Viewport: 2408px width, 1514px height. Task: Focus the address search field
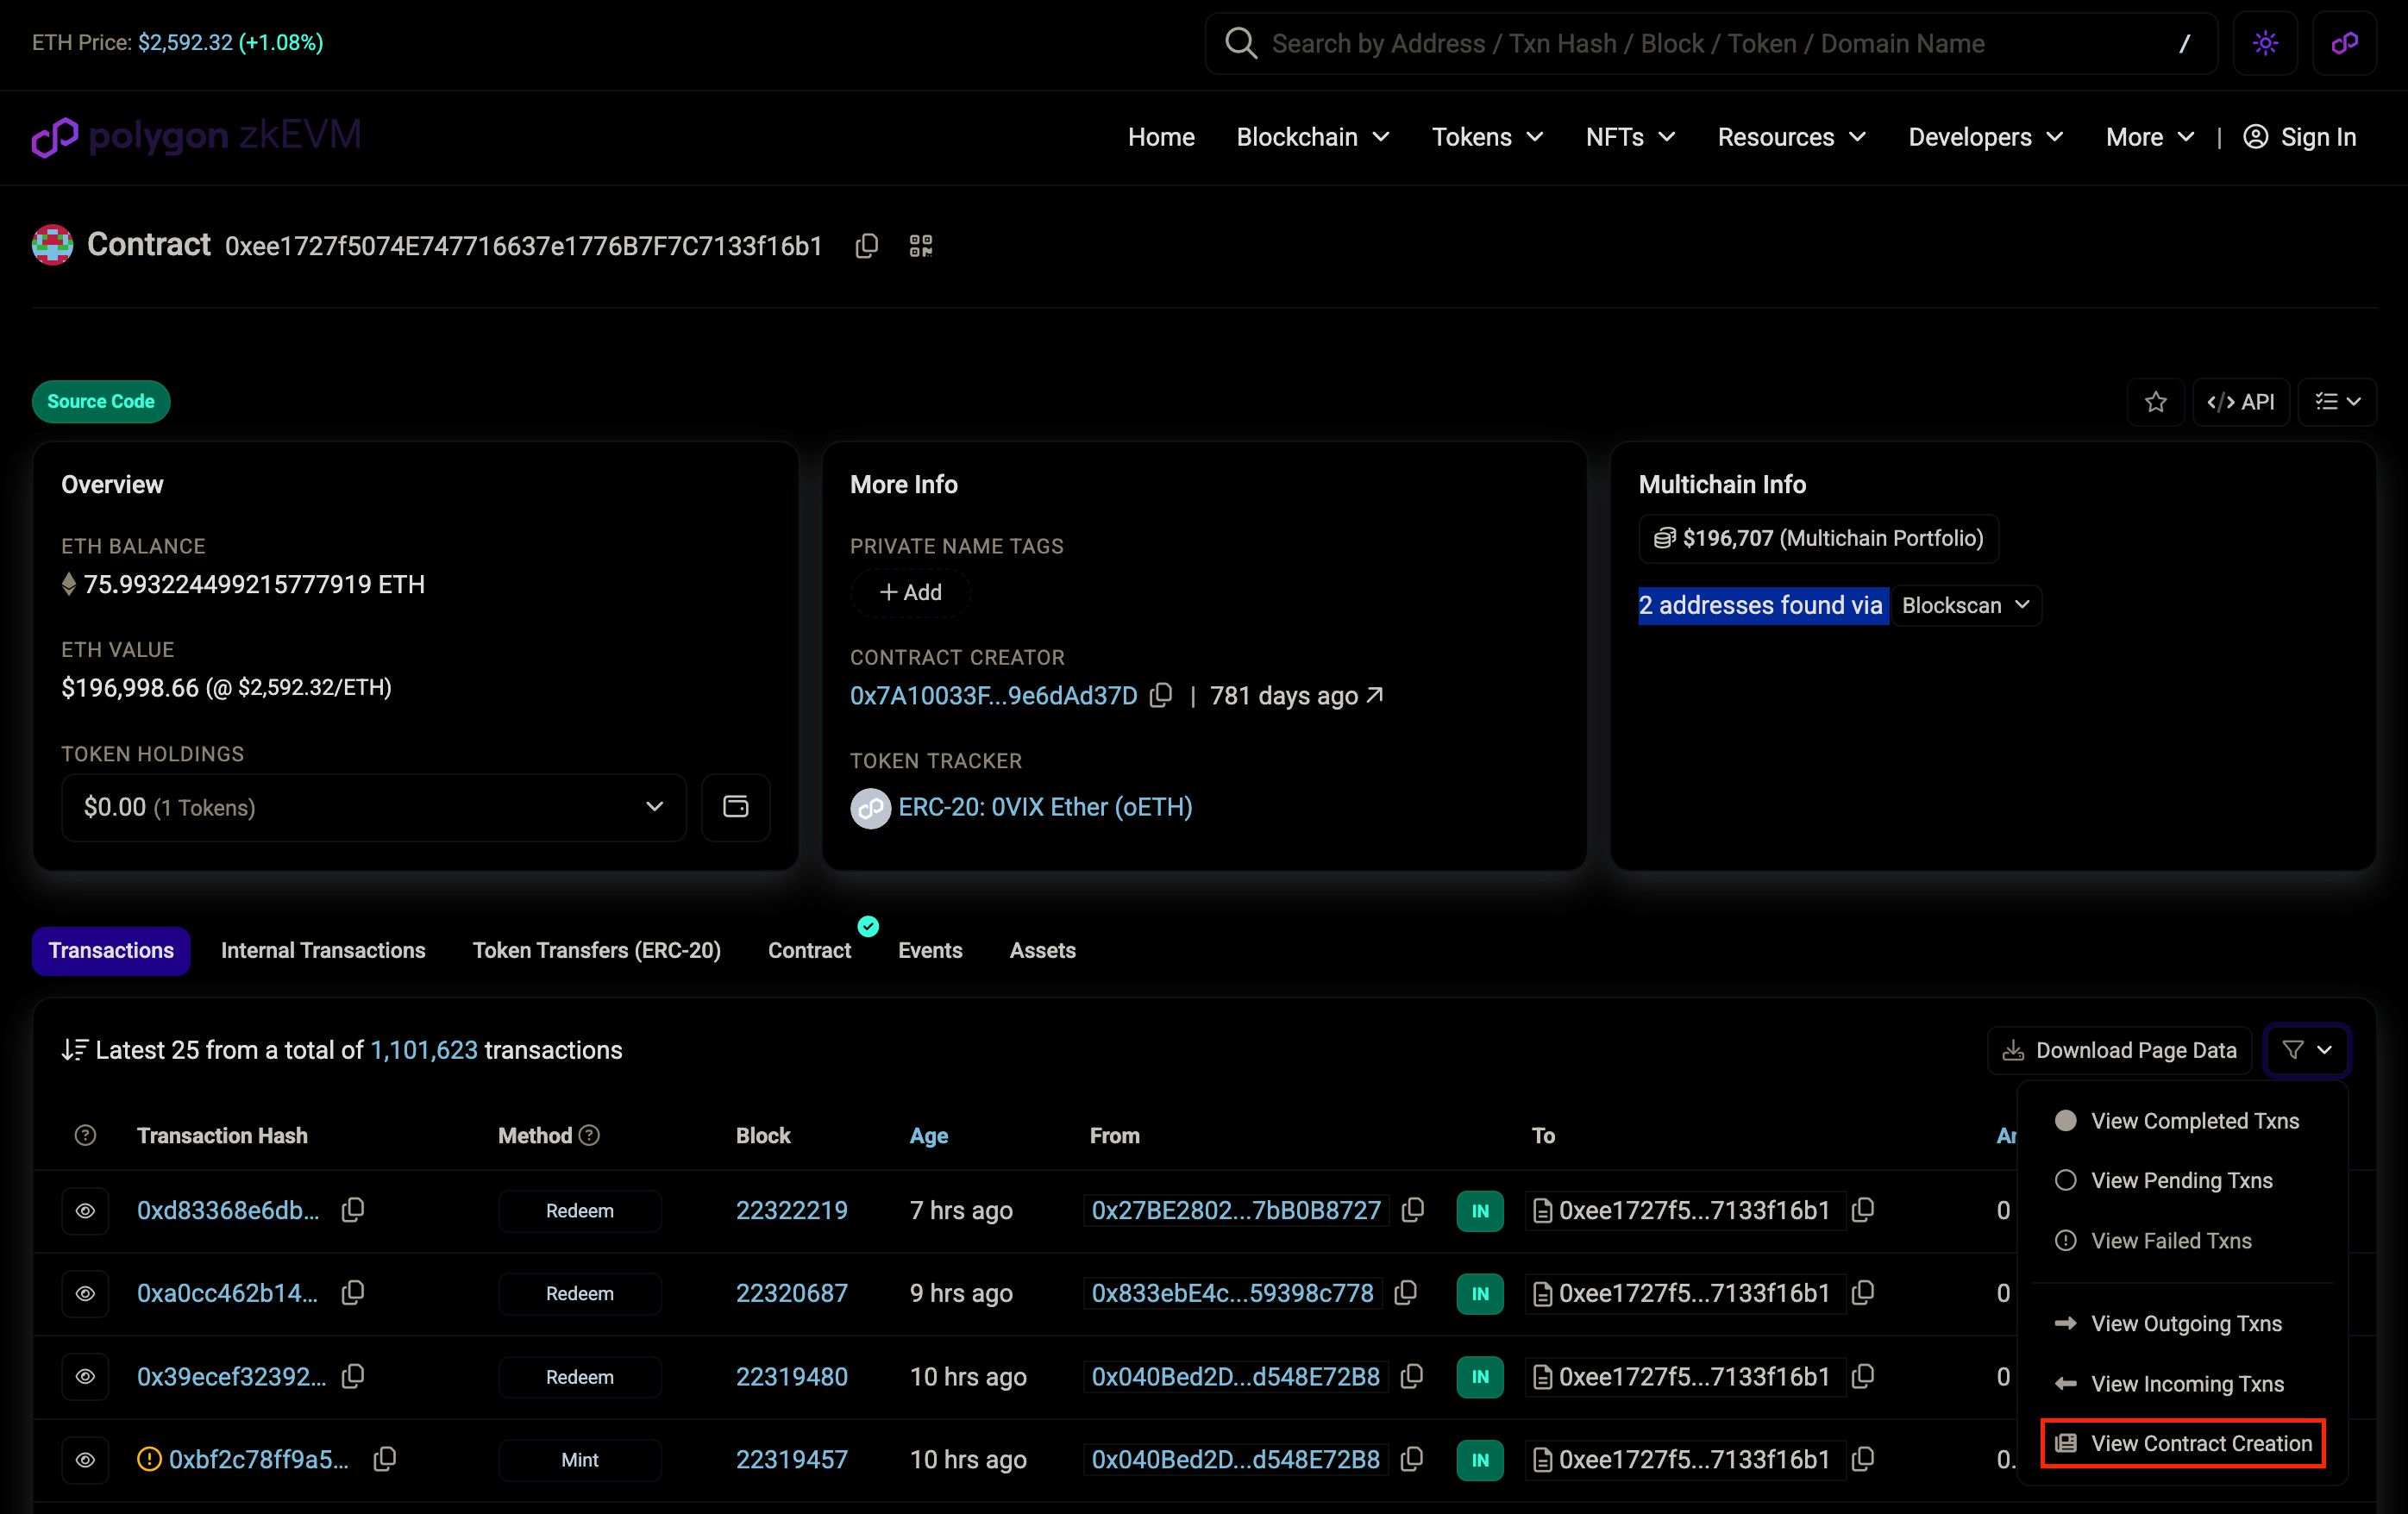pos(1711,43)
